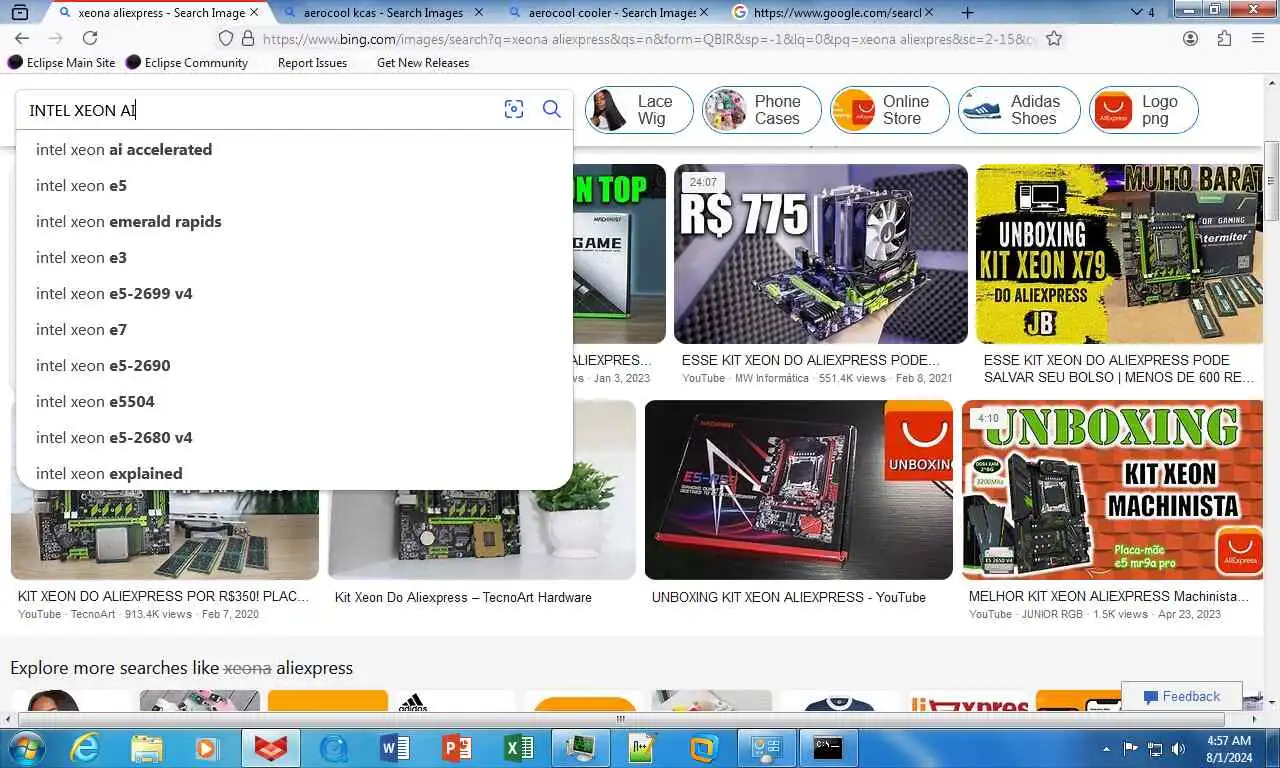Open a new tab with the plus button
1280x768 pixels.
[967, 13]
